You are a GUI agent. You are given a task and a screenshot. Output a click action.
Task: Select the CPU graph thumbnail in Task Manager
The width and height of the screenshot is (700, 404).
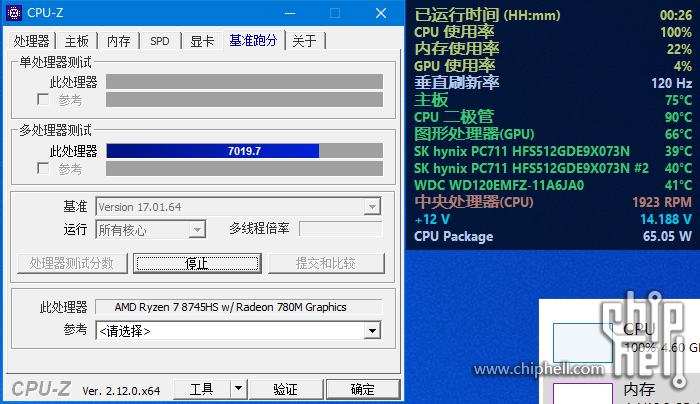tap(583, 342)
